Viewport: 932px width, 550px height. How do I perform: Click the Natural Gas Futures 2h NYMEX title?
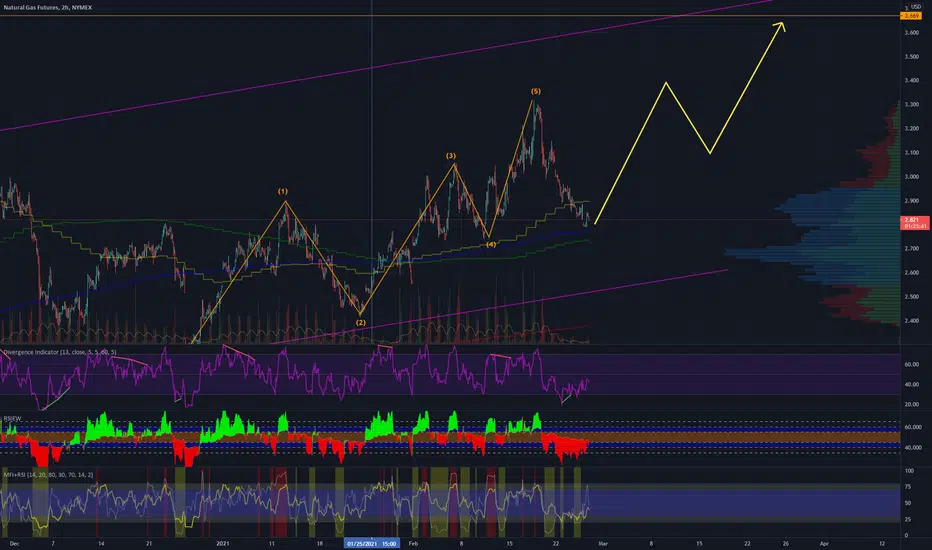[48, 7]
